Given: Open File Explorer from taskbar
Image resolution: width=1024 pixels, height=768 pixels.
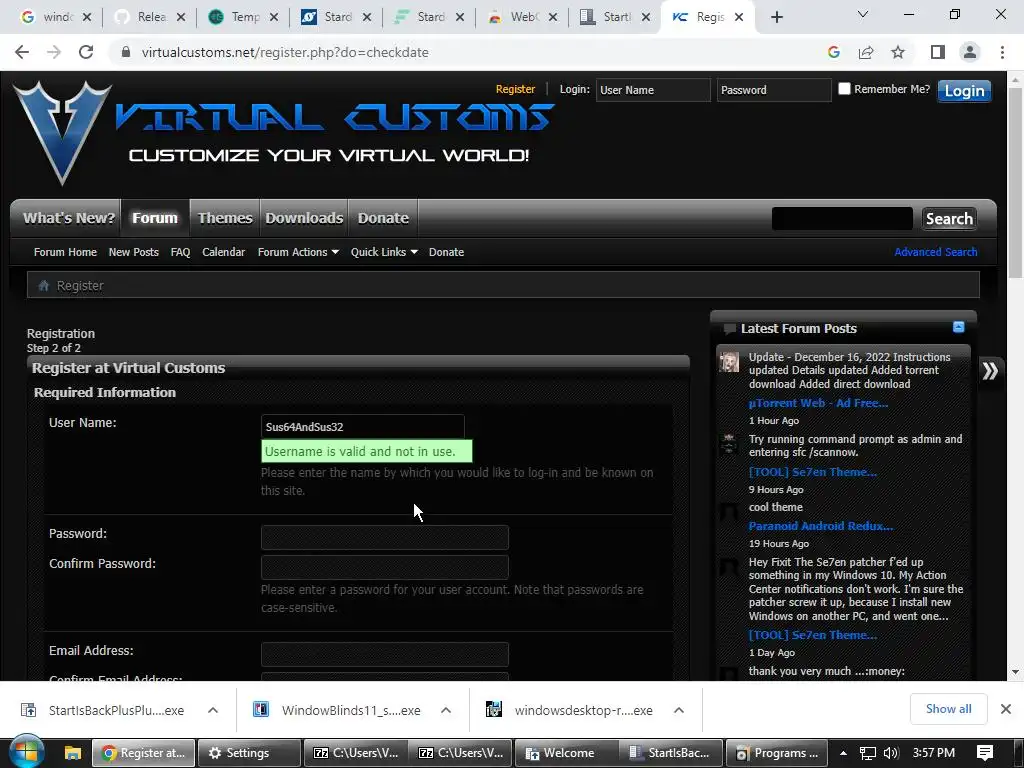Looking at the screenshot, I should point(72,753).
